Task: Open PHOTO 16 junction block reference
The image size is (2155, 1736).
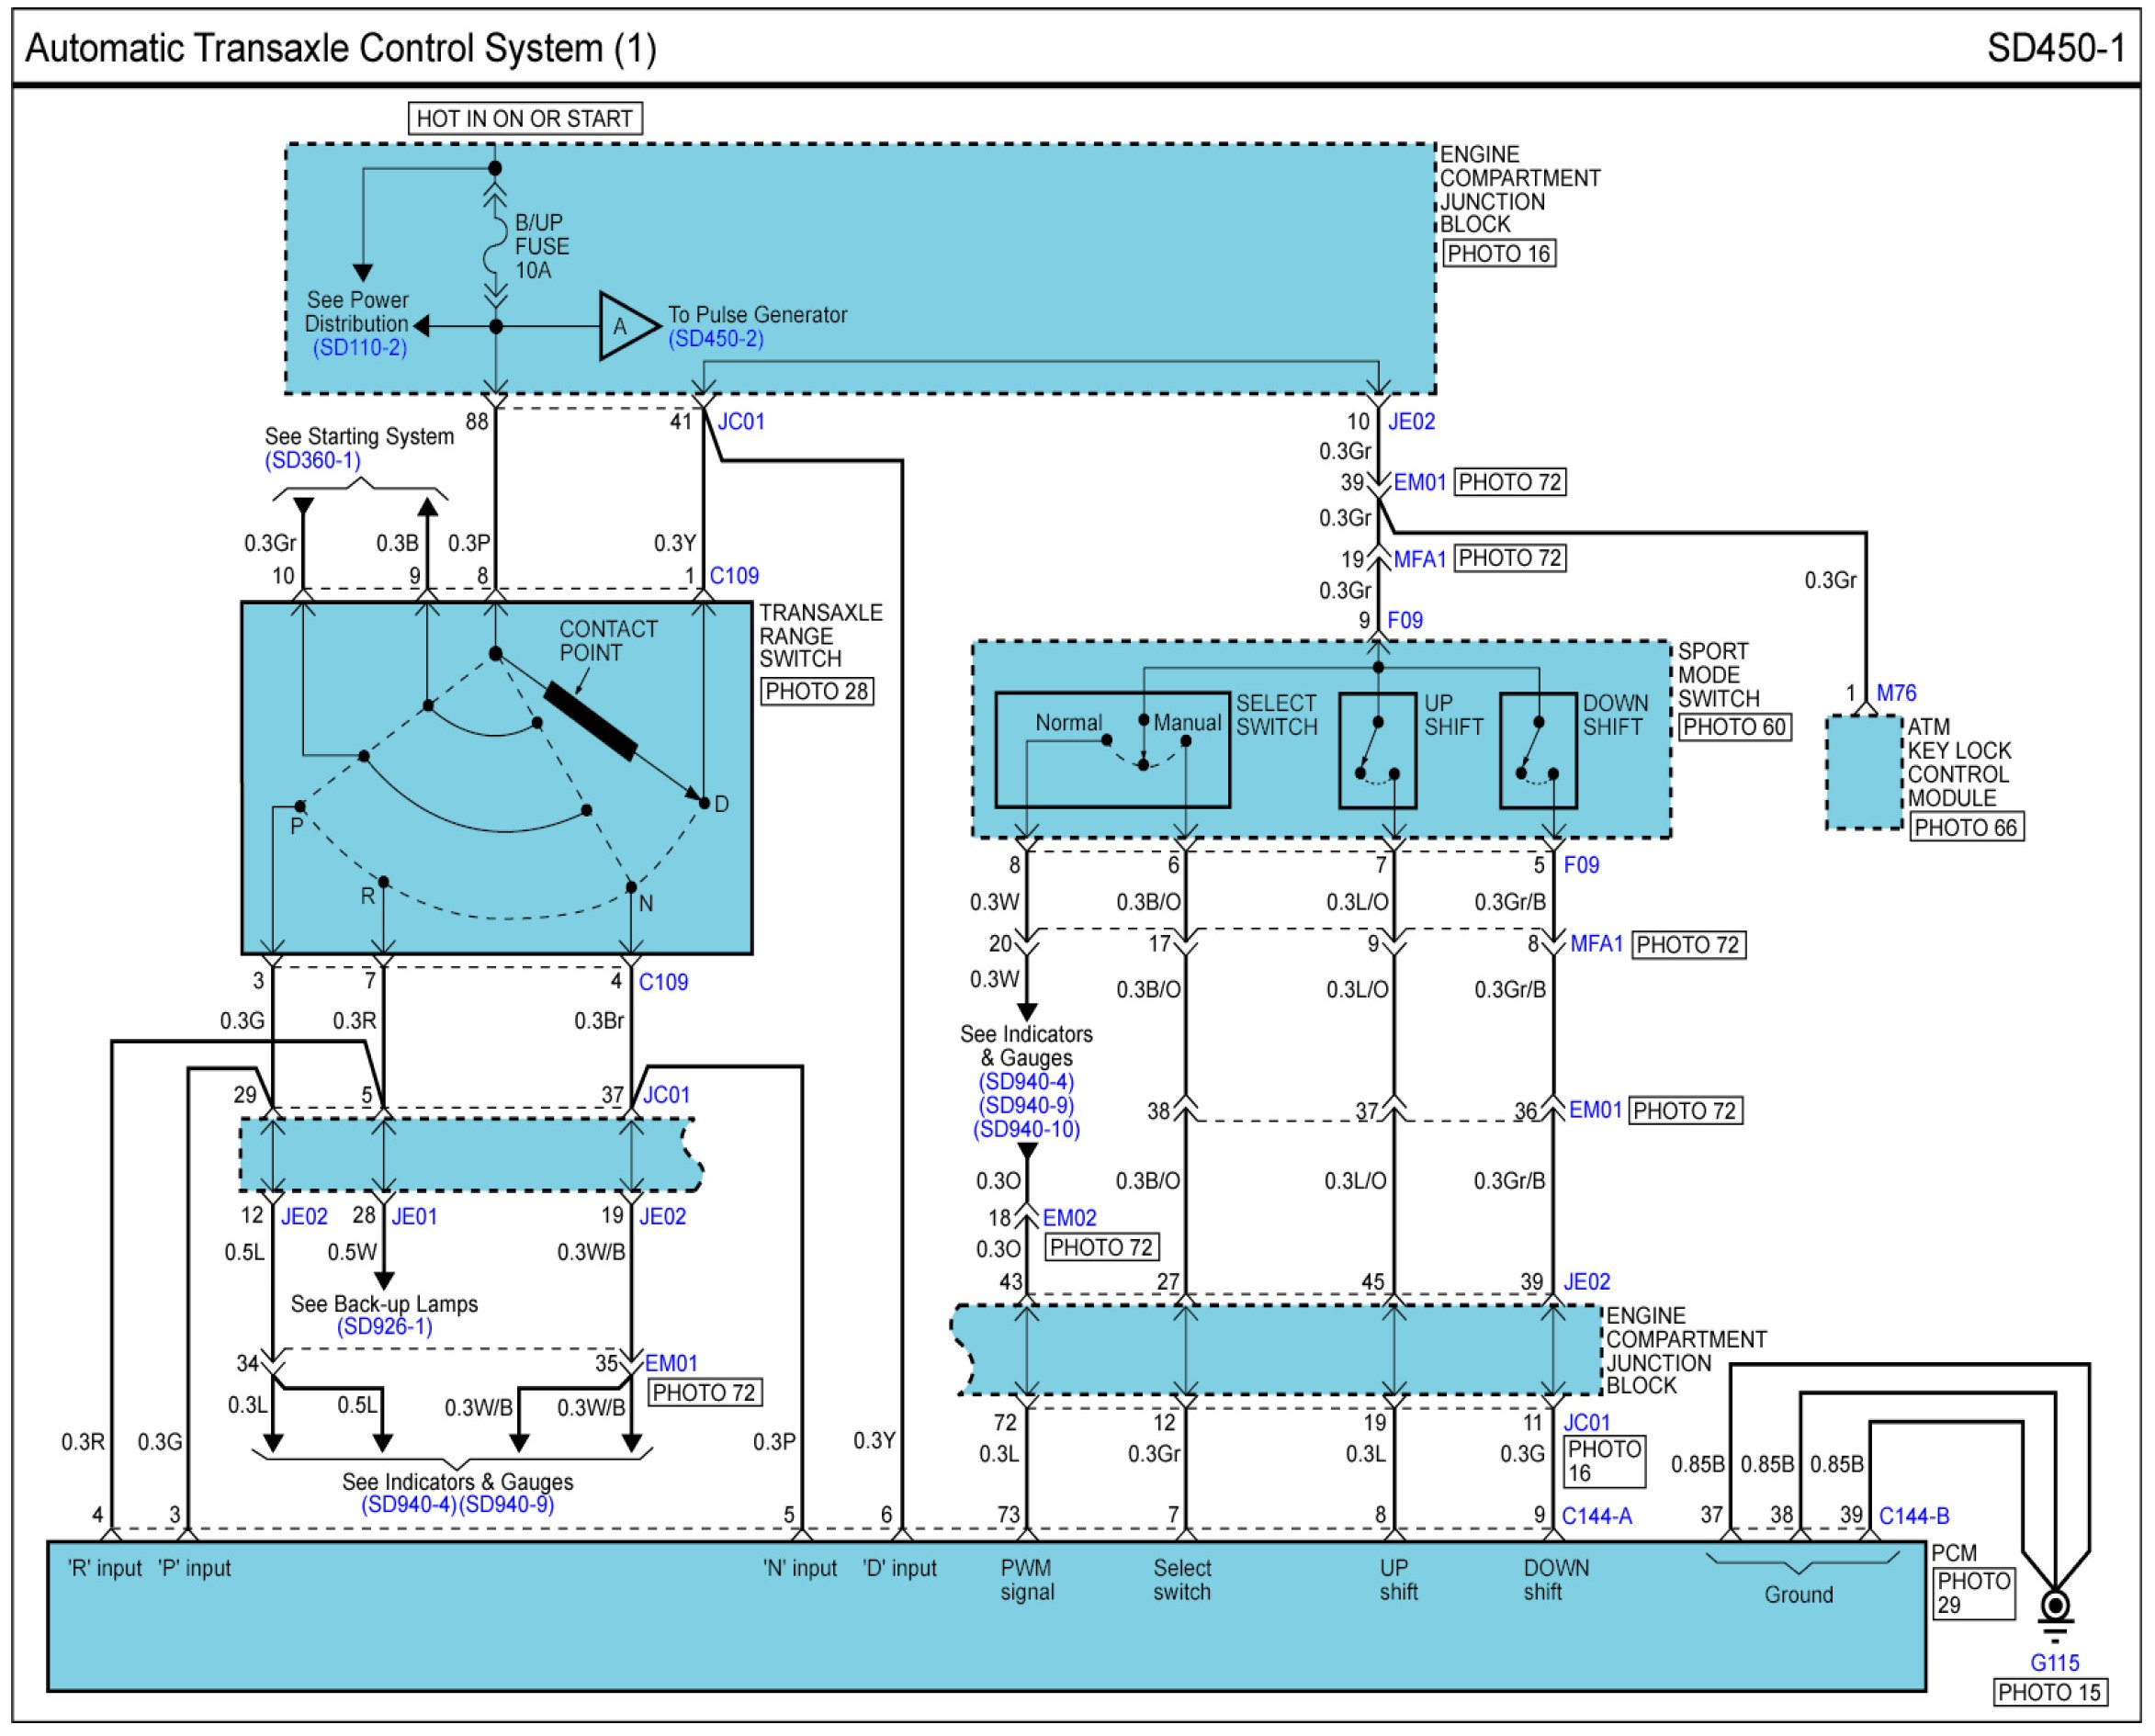Action: (1498, 254)
